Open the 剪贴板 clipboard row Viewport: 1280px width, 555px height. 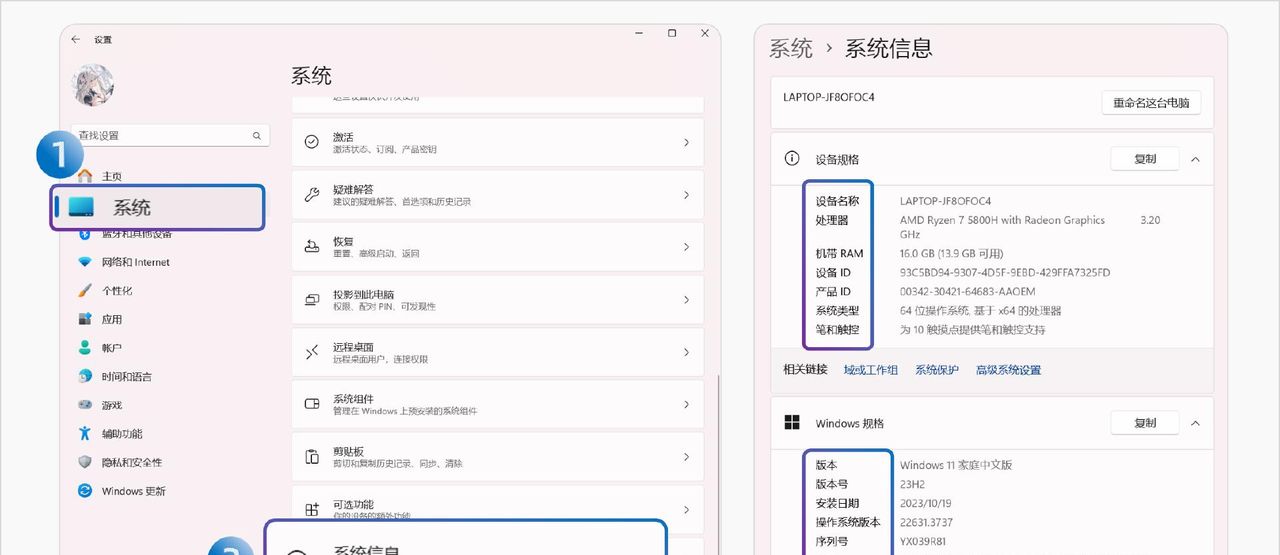pyautogui.click(x=498, y=457)
